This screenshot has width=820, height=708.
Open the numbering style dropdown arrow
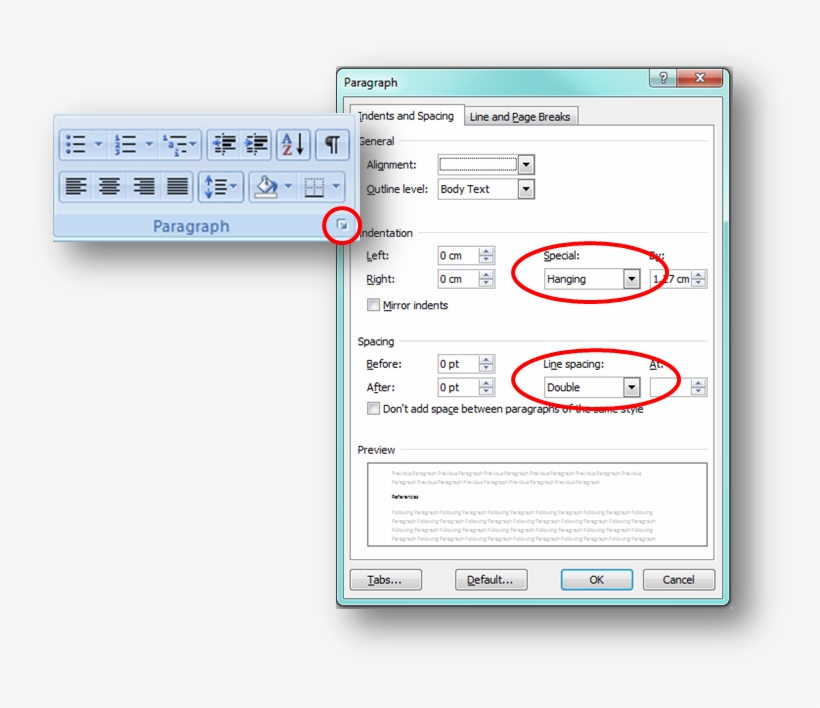(149, 144)
